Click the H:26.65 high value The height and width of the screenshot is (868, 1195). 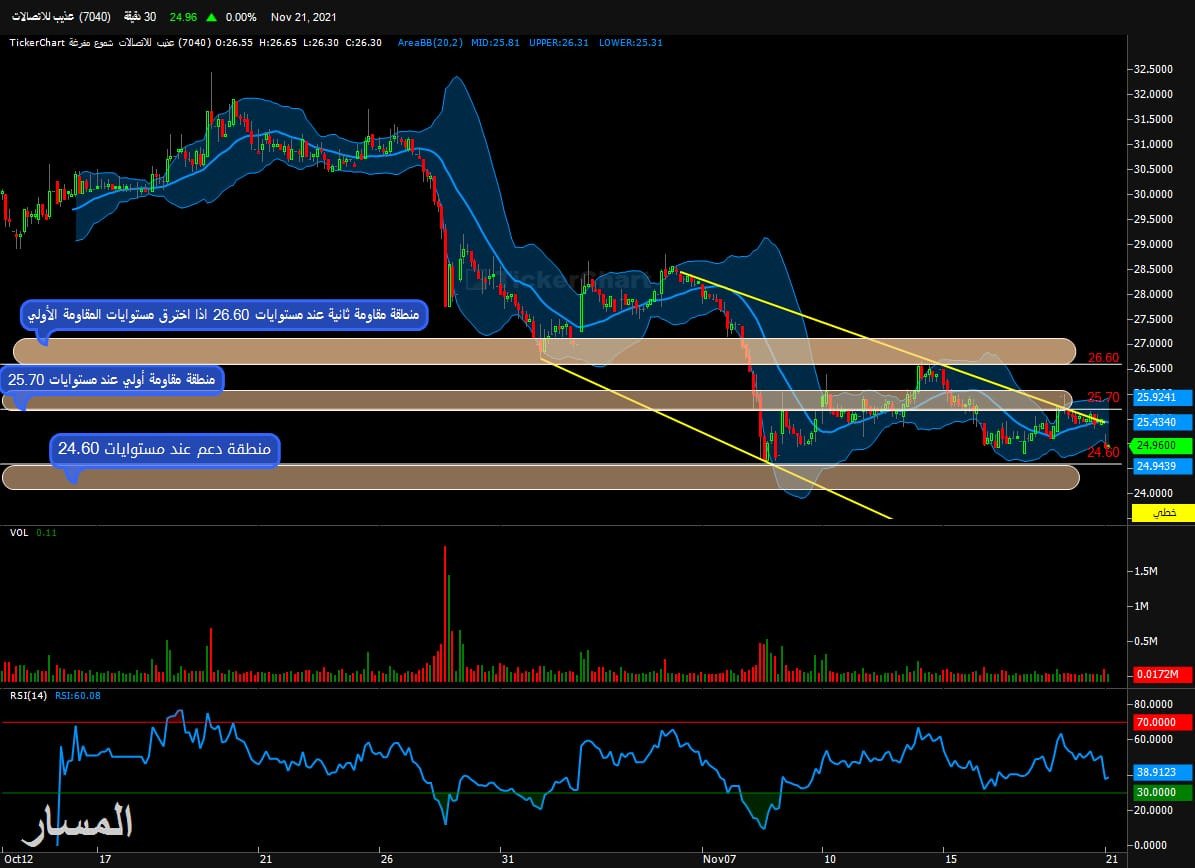pos(278,43)
